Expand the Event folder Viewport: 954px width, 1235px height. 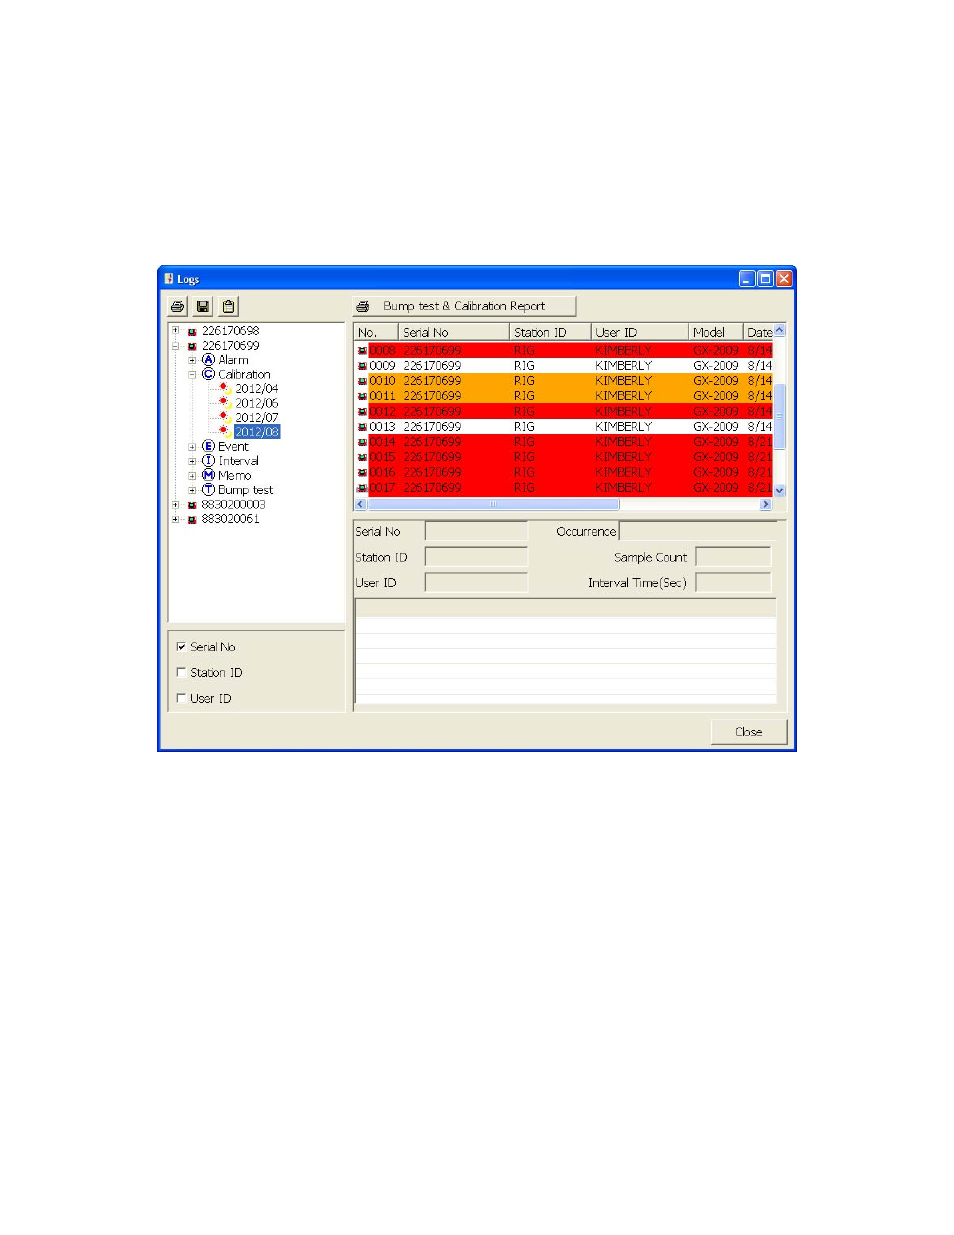tap(193, 447)
